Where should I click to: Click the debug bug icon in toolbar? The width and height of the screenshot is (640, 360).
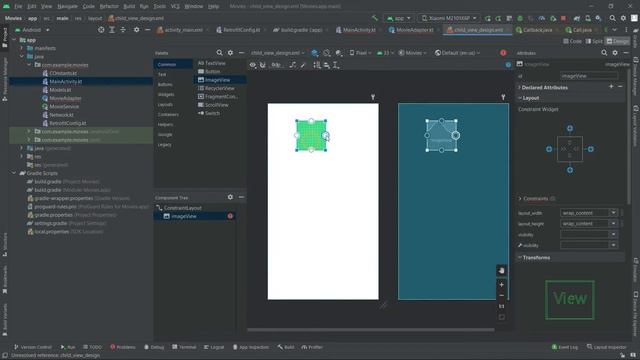click(520, 18)
